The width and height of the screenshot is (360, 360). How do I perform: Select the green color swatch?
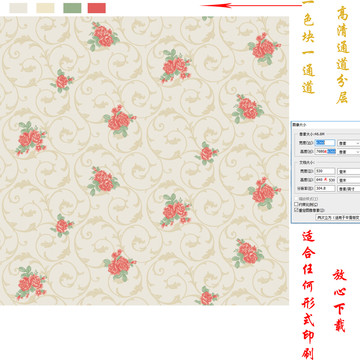pos(72,8)
